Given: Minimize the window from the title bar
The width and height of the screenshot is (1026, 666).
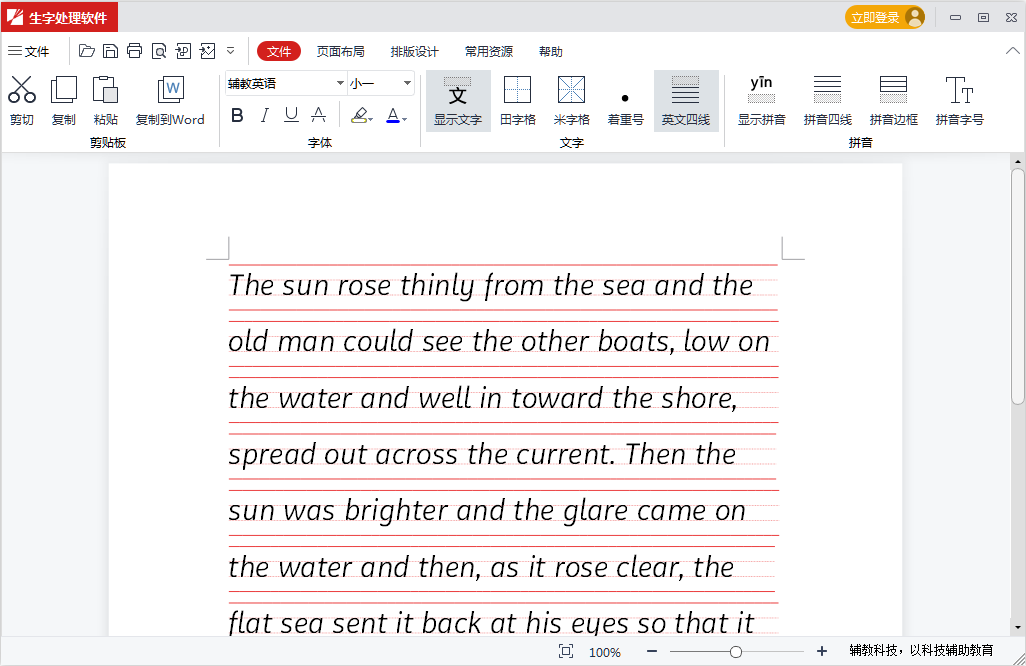Looking at the screenshot, I should click(955, 18).
